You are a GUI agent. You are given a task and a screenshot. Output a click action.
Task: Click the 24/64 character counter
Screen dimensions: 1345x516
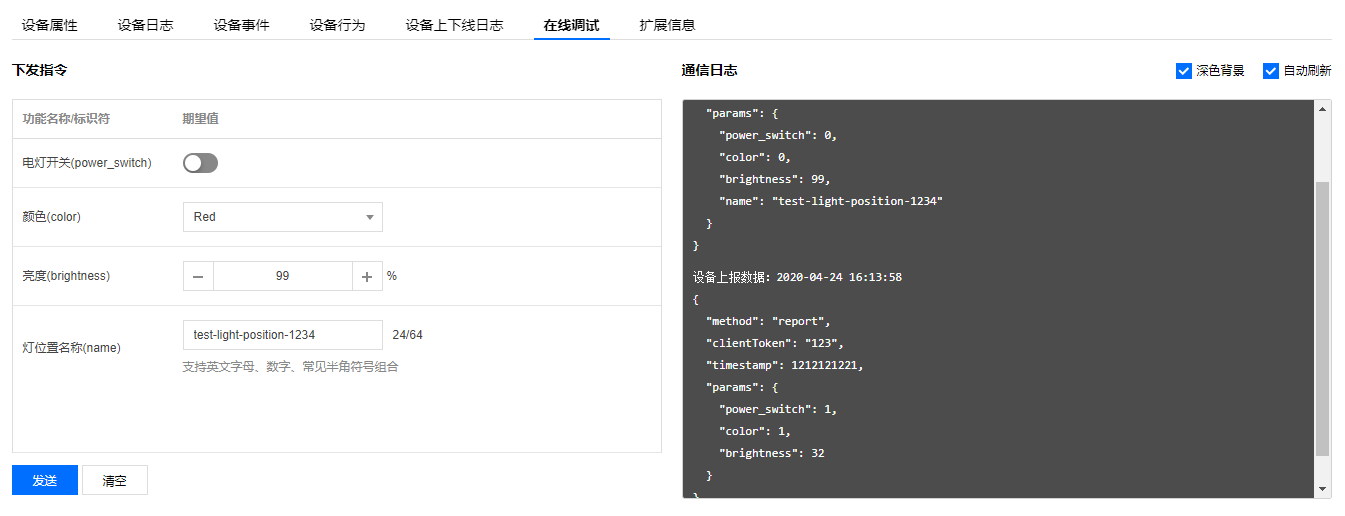[407, 335]
